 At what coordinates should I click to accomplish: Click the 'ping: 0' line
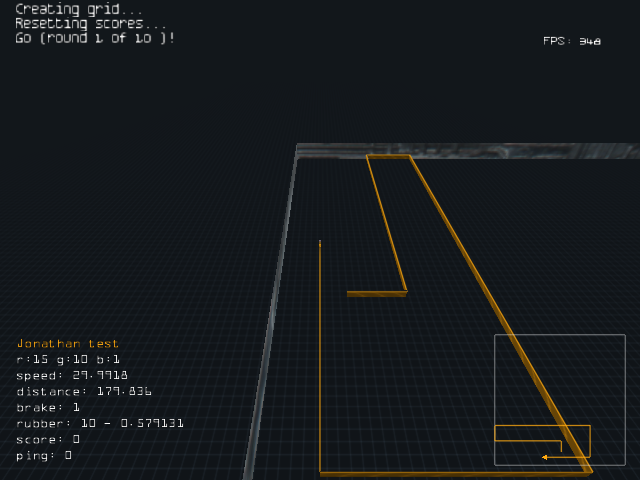44,455
